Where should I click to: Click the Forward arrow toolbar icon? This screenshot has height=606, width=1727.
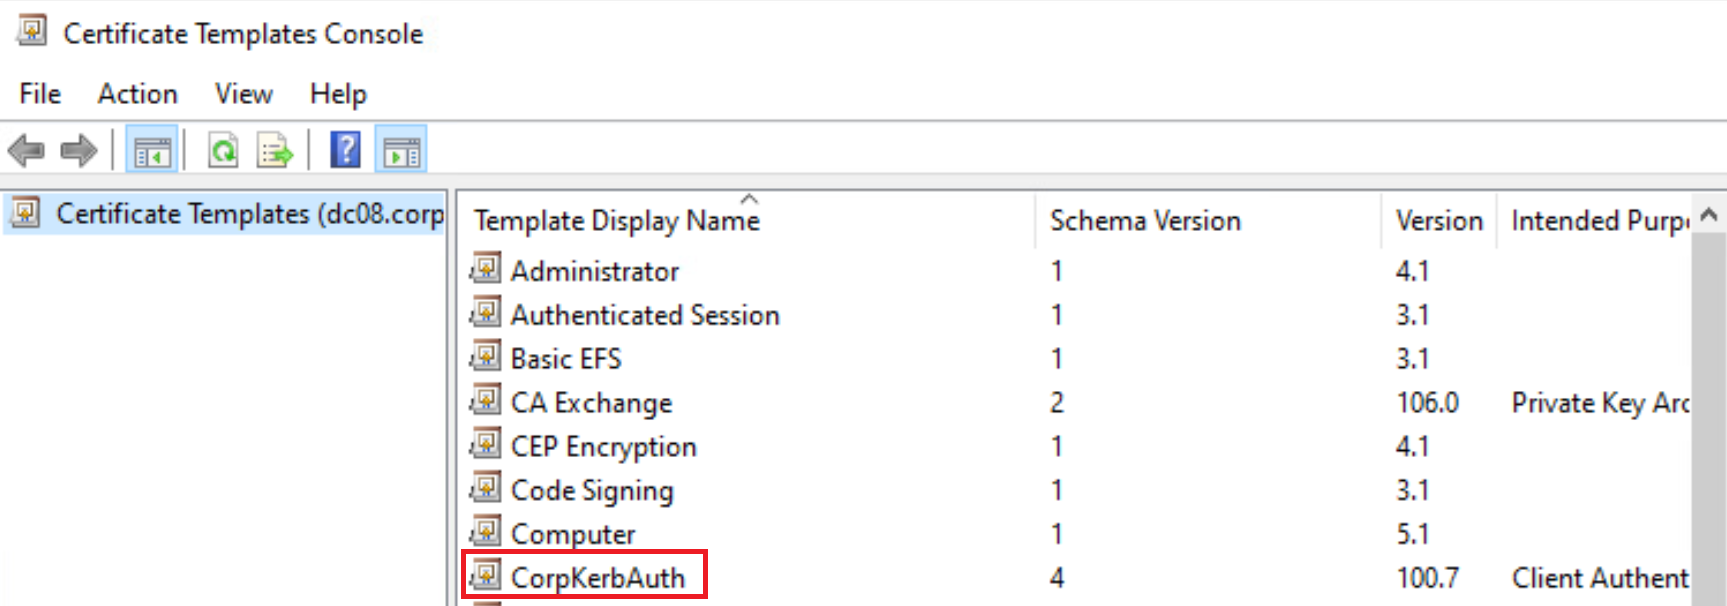78,151
